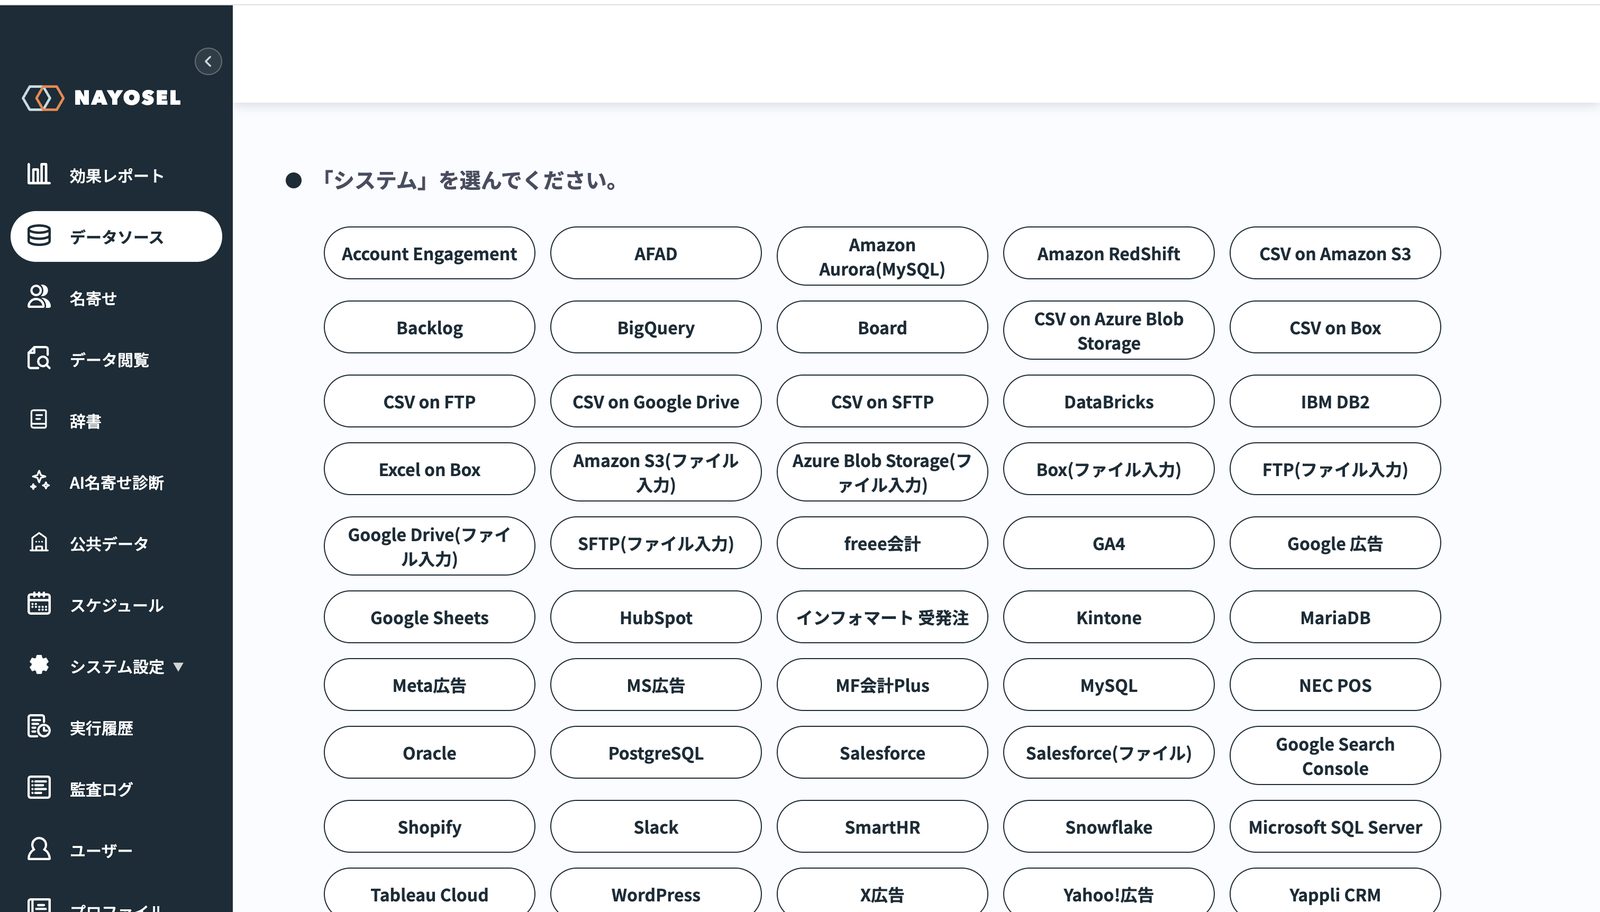This screenshot has width=1600, height=912.
Task: Choose Google Drive(ファイル入力)
Action: pos(429,546)
